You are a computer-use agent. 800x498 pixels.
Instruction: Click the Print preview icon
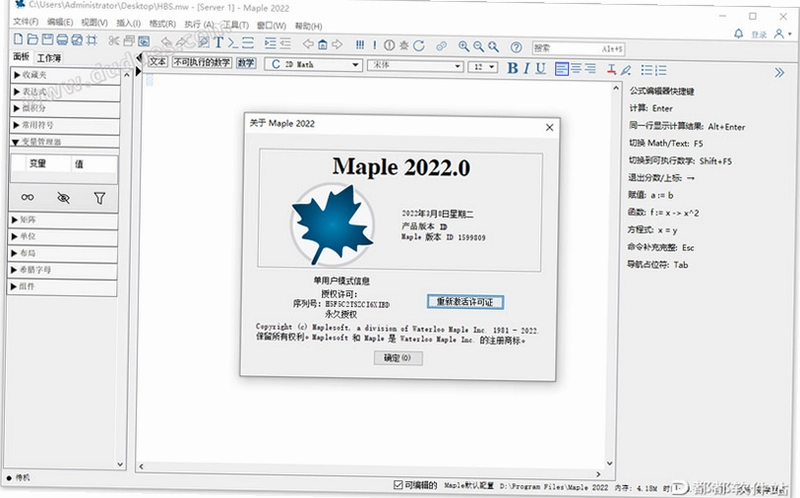(77, 40)
